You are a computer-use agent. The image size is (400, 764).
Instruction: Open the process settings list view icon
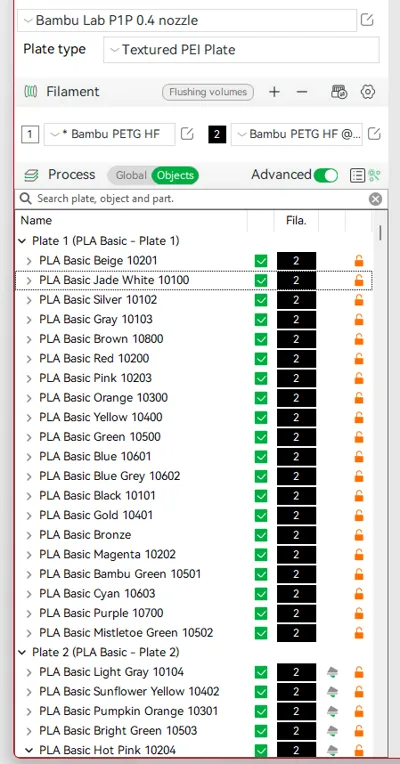[x=357, y=175]
